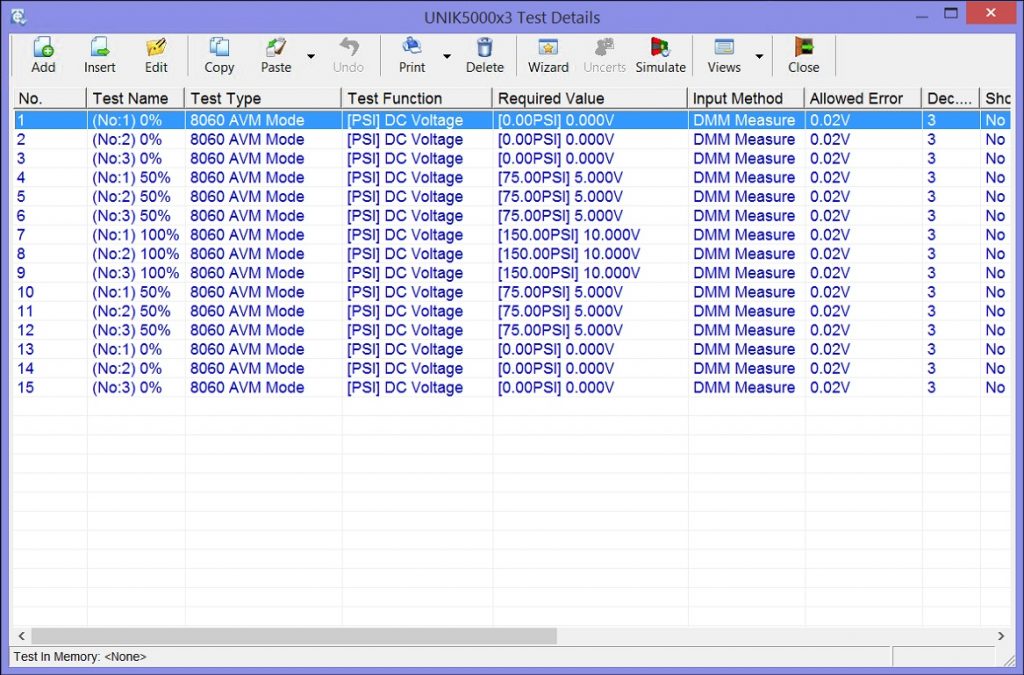Expand the Print dropdown arrow

[446, 56]
